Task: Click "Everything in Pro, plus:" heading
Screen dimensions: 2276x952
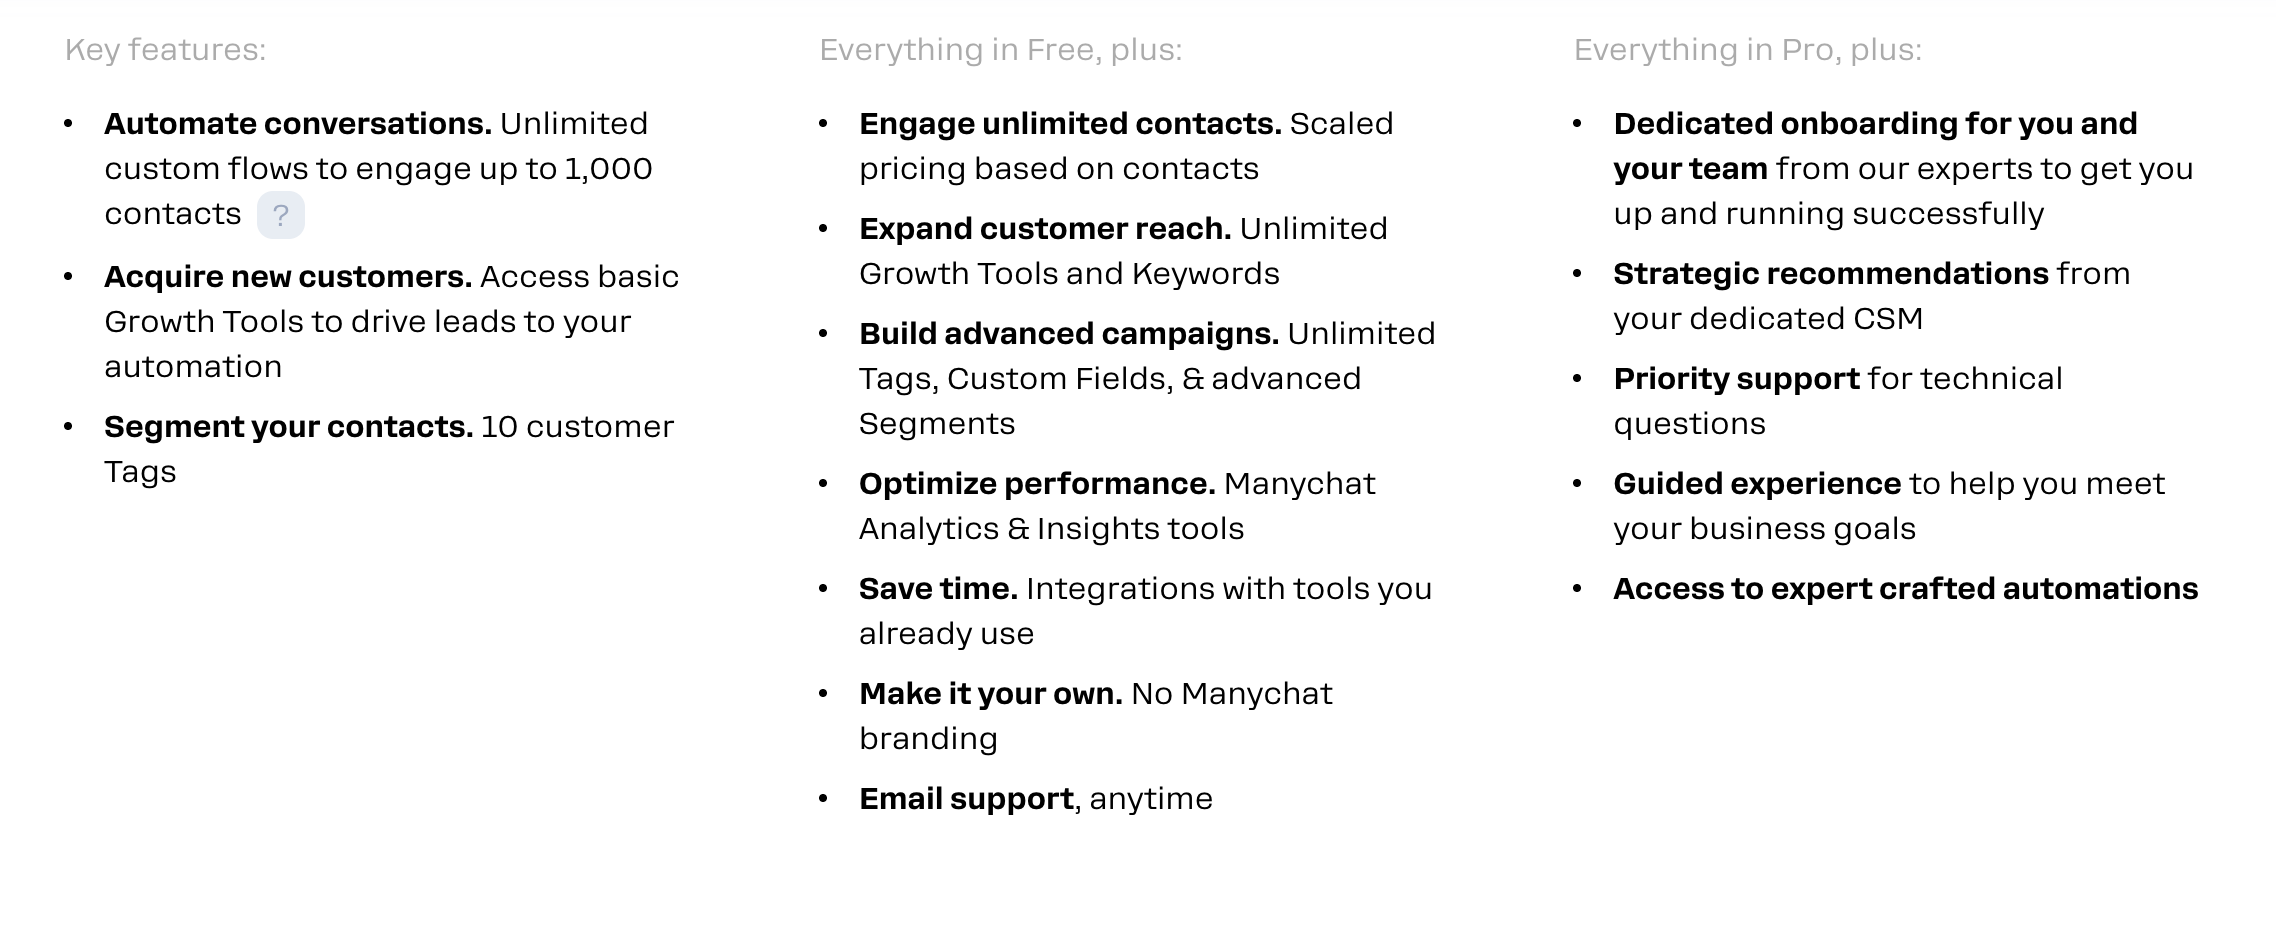Action: point(1748,50)
